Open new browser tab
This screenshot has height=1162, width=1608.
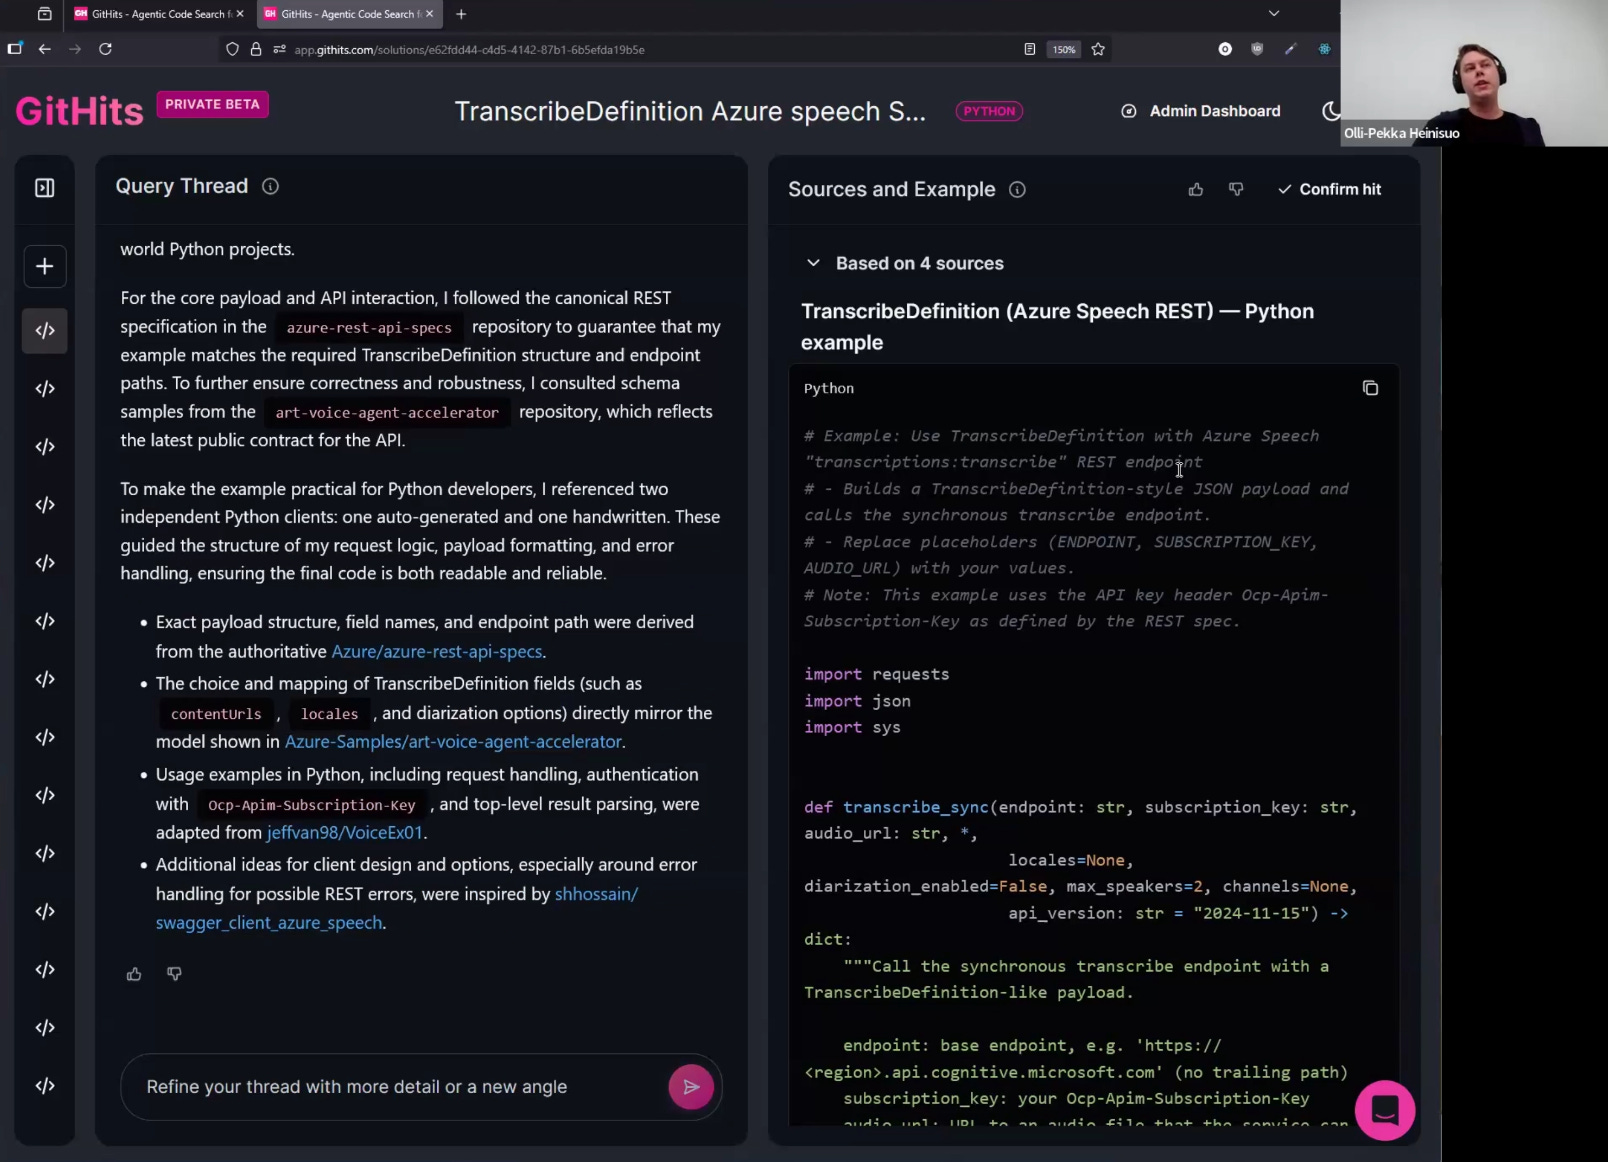point(461,14)
